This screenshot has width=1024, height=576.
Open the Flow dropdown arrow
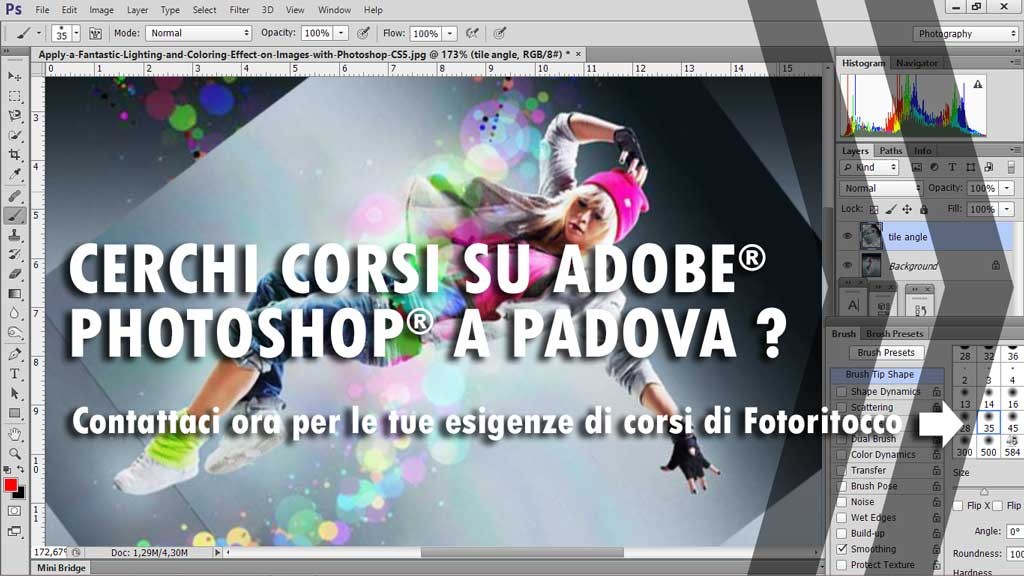pos(449,33)
